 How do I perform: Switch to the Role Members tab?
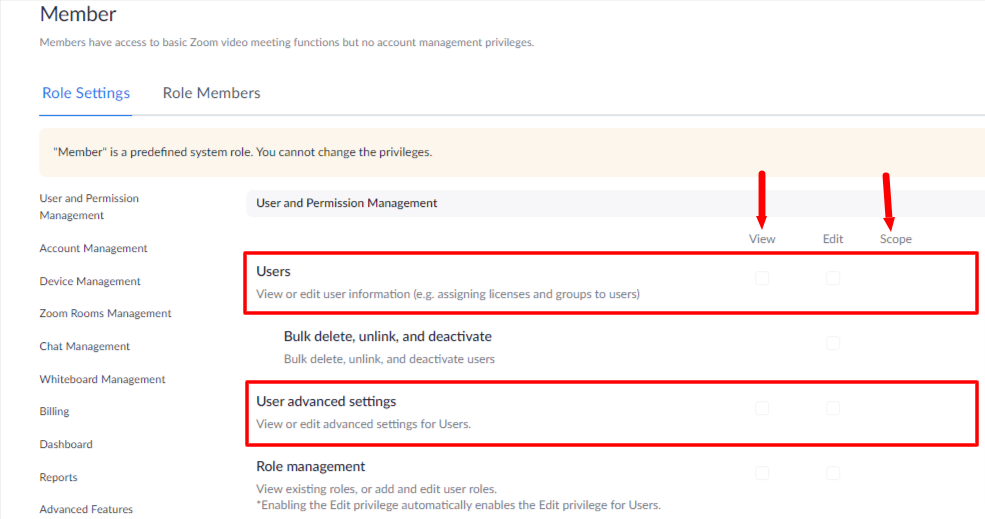coord(211,93)
